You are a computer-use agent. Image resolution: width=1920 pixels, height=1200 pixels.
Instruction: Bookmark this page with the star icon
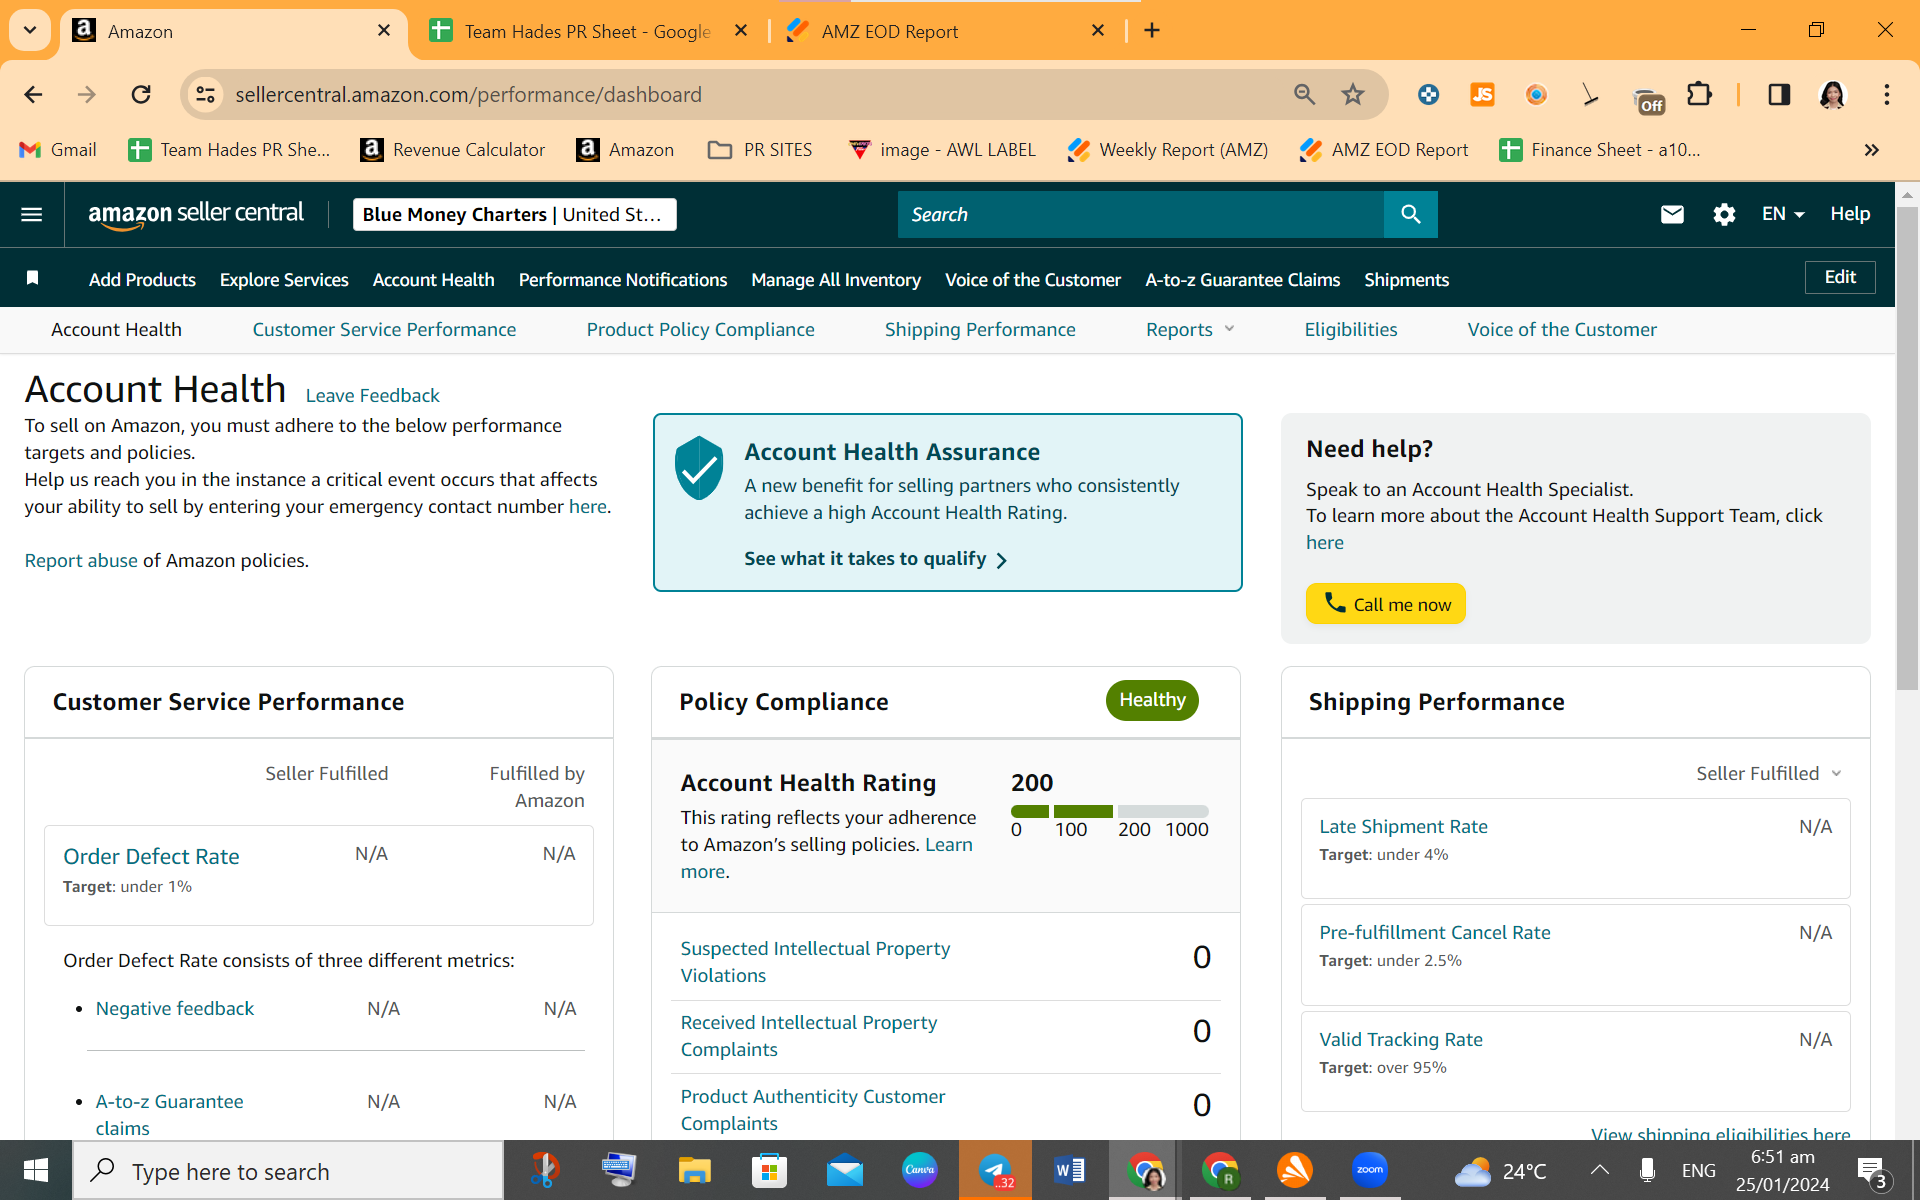[x=1353, y=95]
